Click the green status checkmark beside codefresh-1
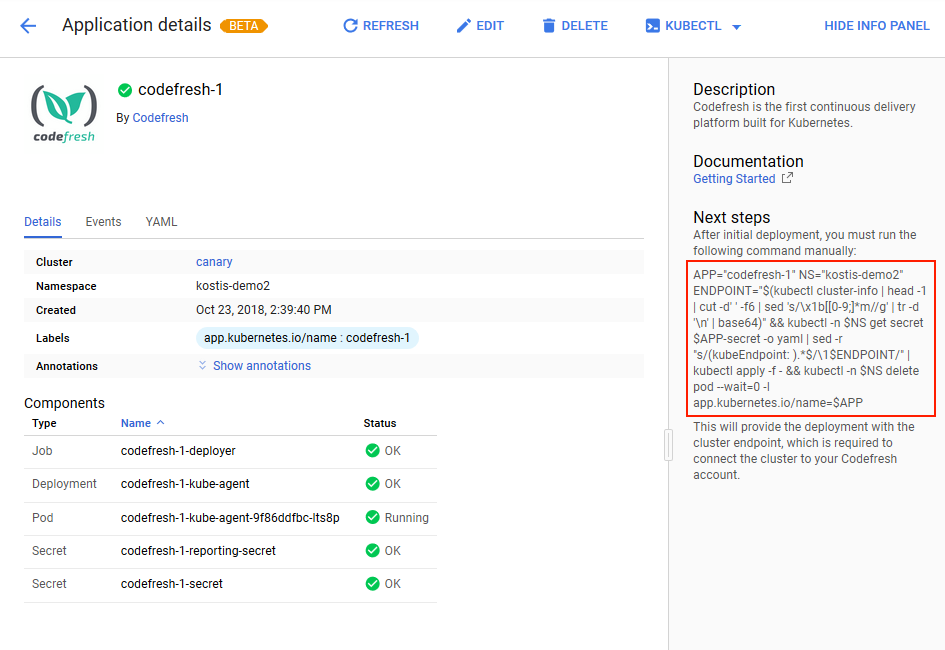The height and width of the screenshot is (650, 945). click(x=125, y=90)
